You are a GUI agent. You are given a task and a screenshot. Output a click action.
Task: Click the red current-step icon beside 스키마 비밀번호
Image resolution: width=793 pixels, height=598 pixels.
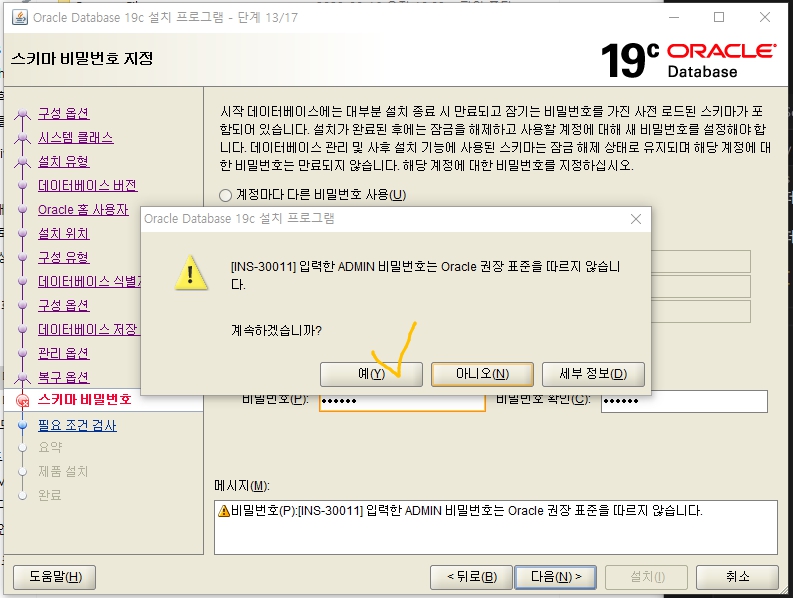click(22, 401)
